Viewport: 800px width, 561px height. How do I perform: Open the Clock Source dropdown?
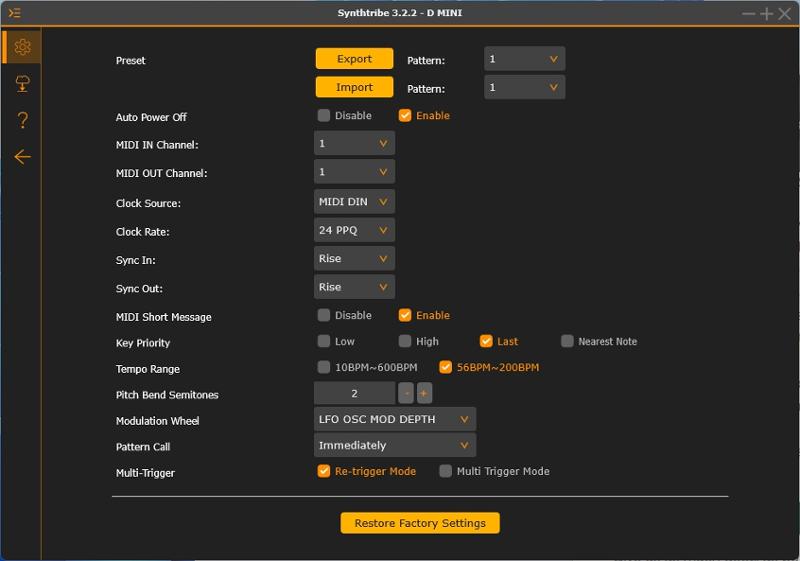(354, 202)
